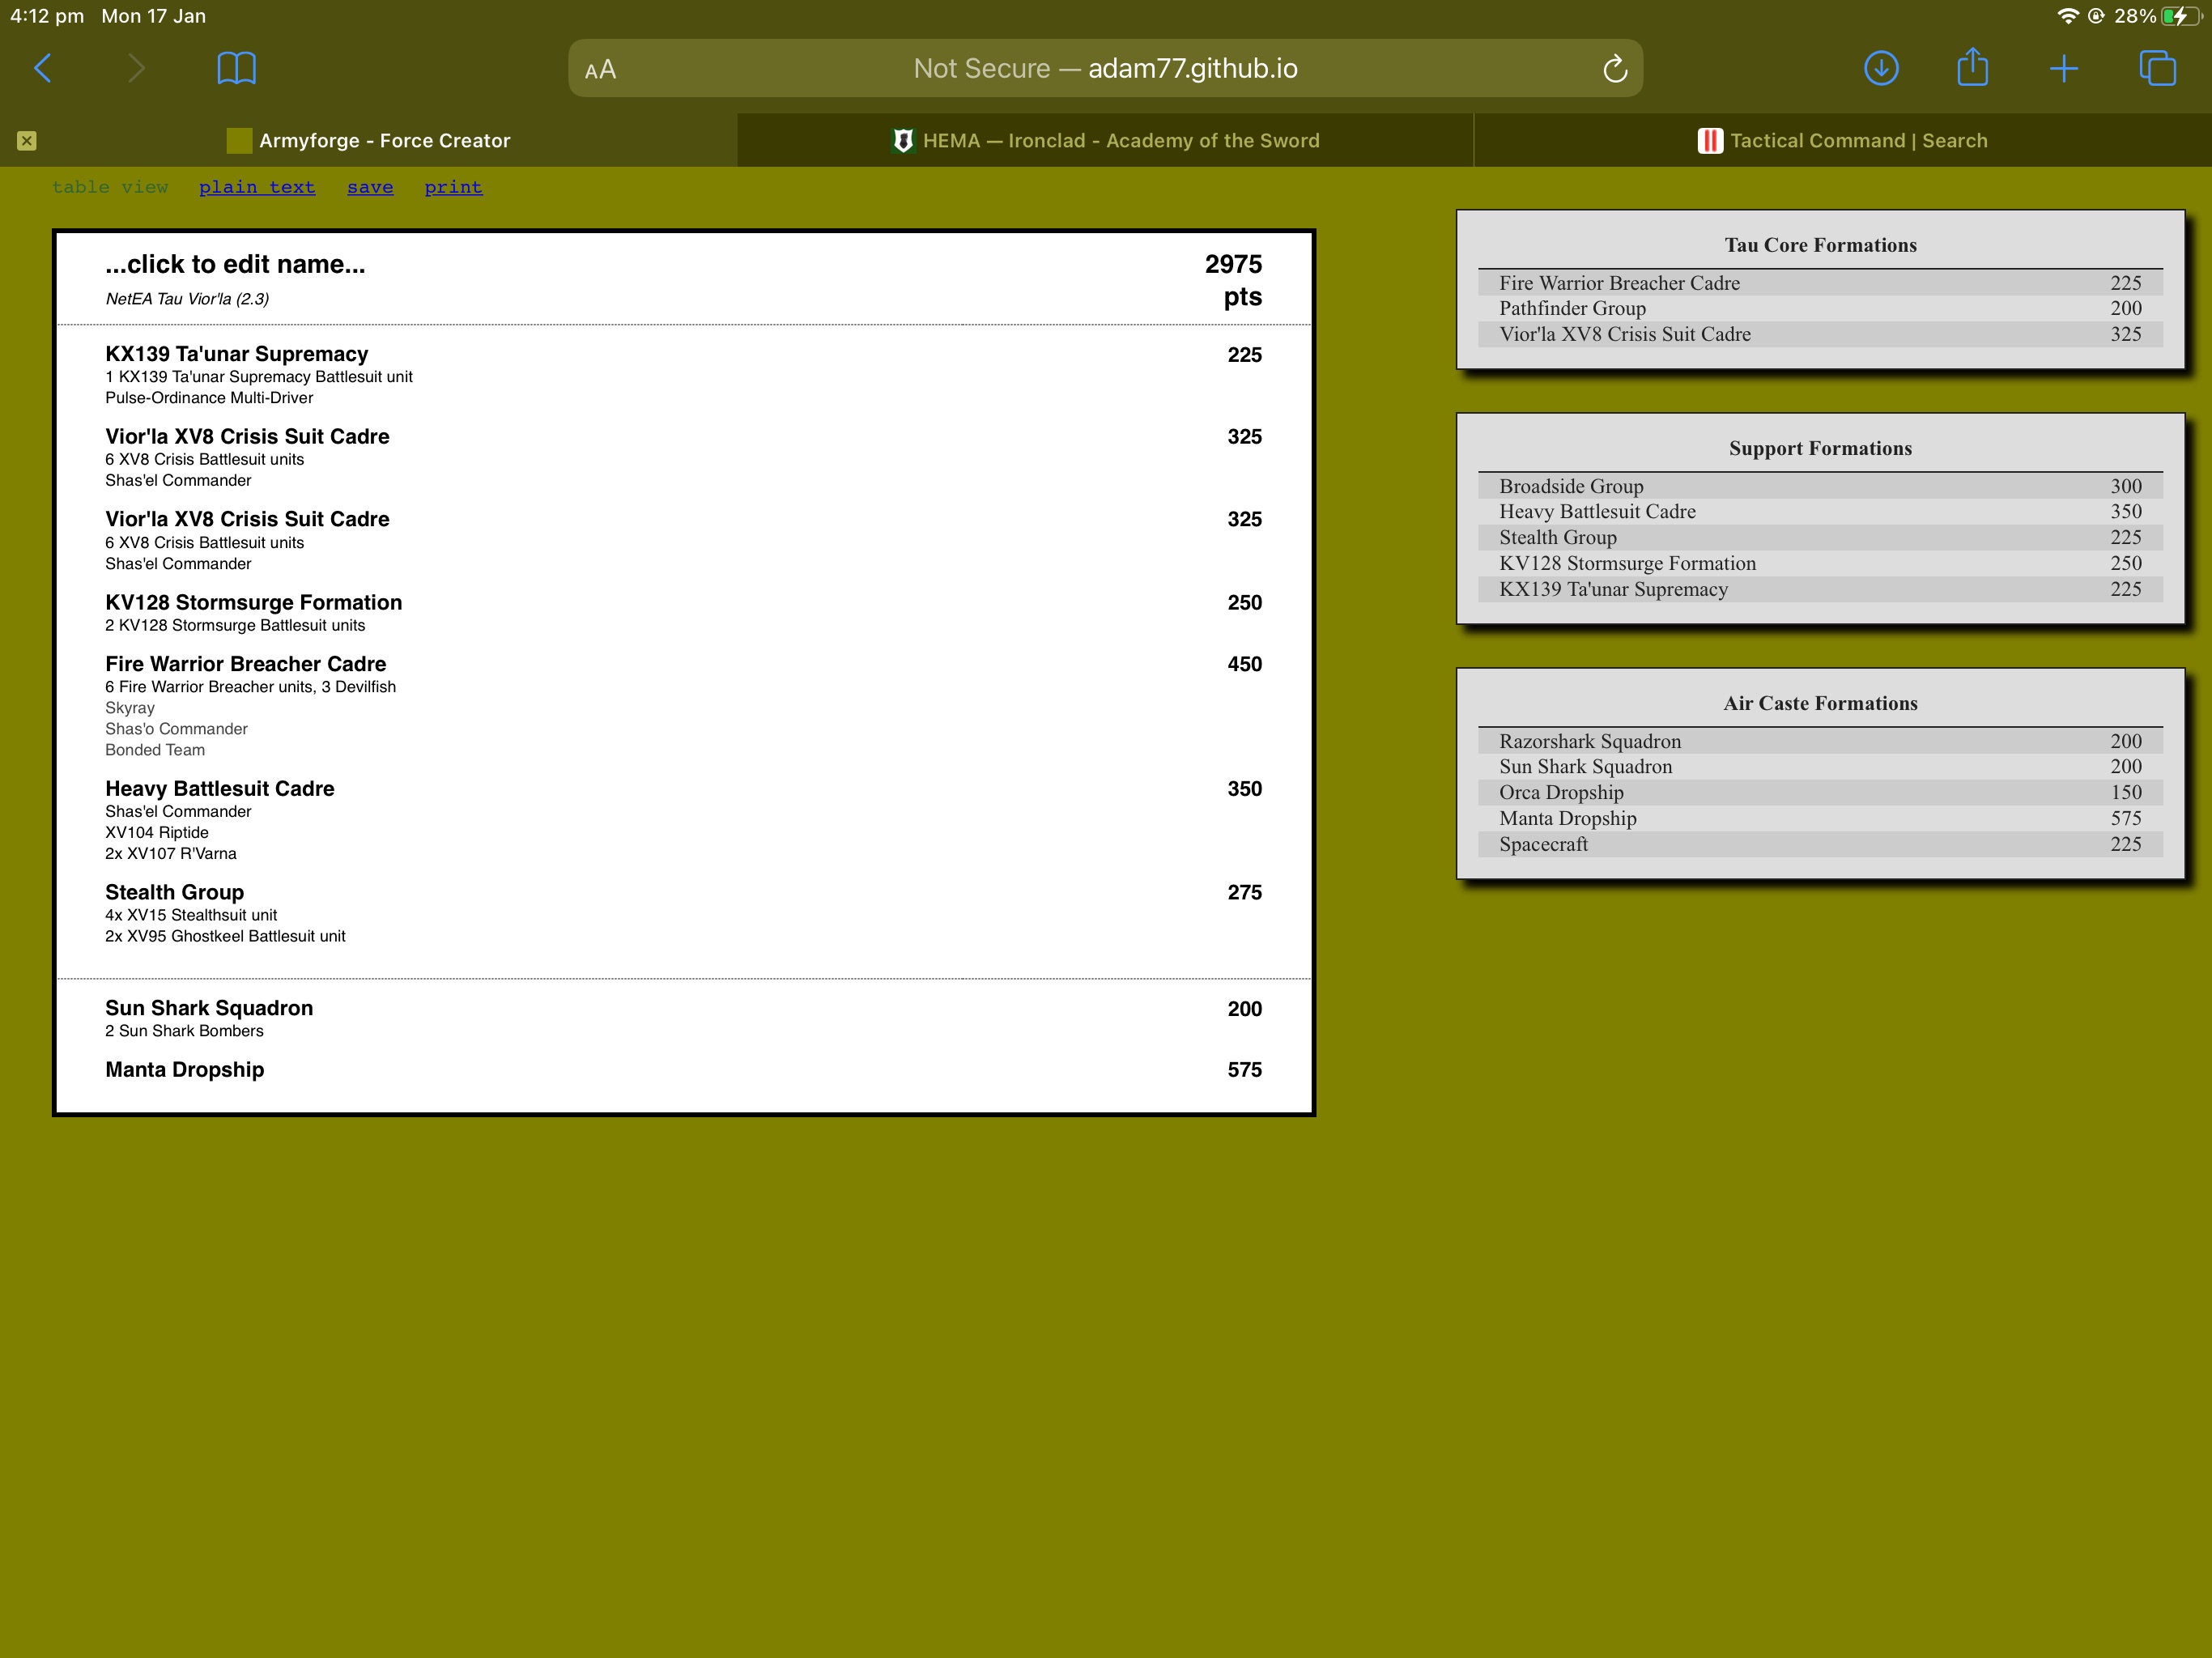Image resolution: width=2212 pixels, height=1658 pixels.
Task: Add a Broadside Group formation
Action: (1571, 486)
